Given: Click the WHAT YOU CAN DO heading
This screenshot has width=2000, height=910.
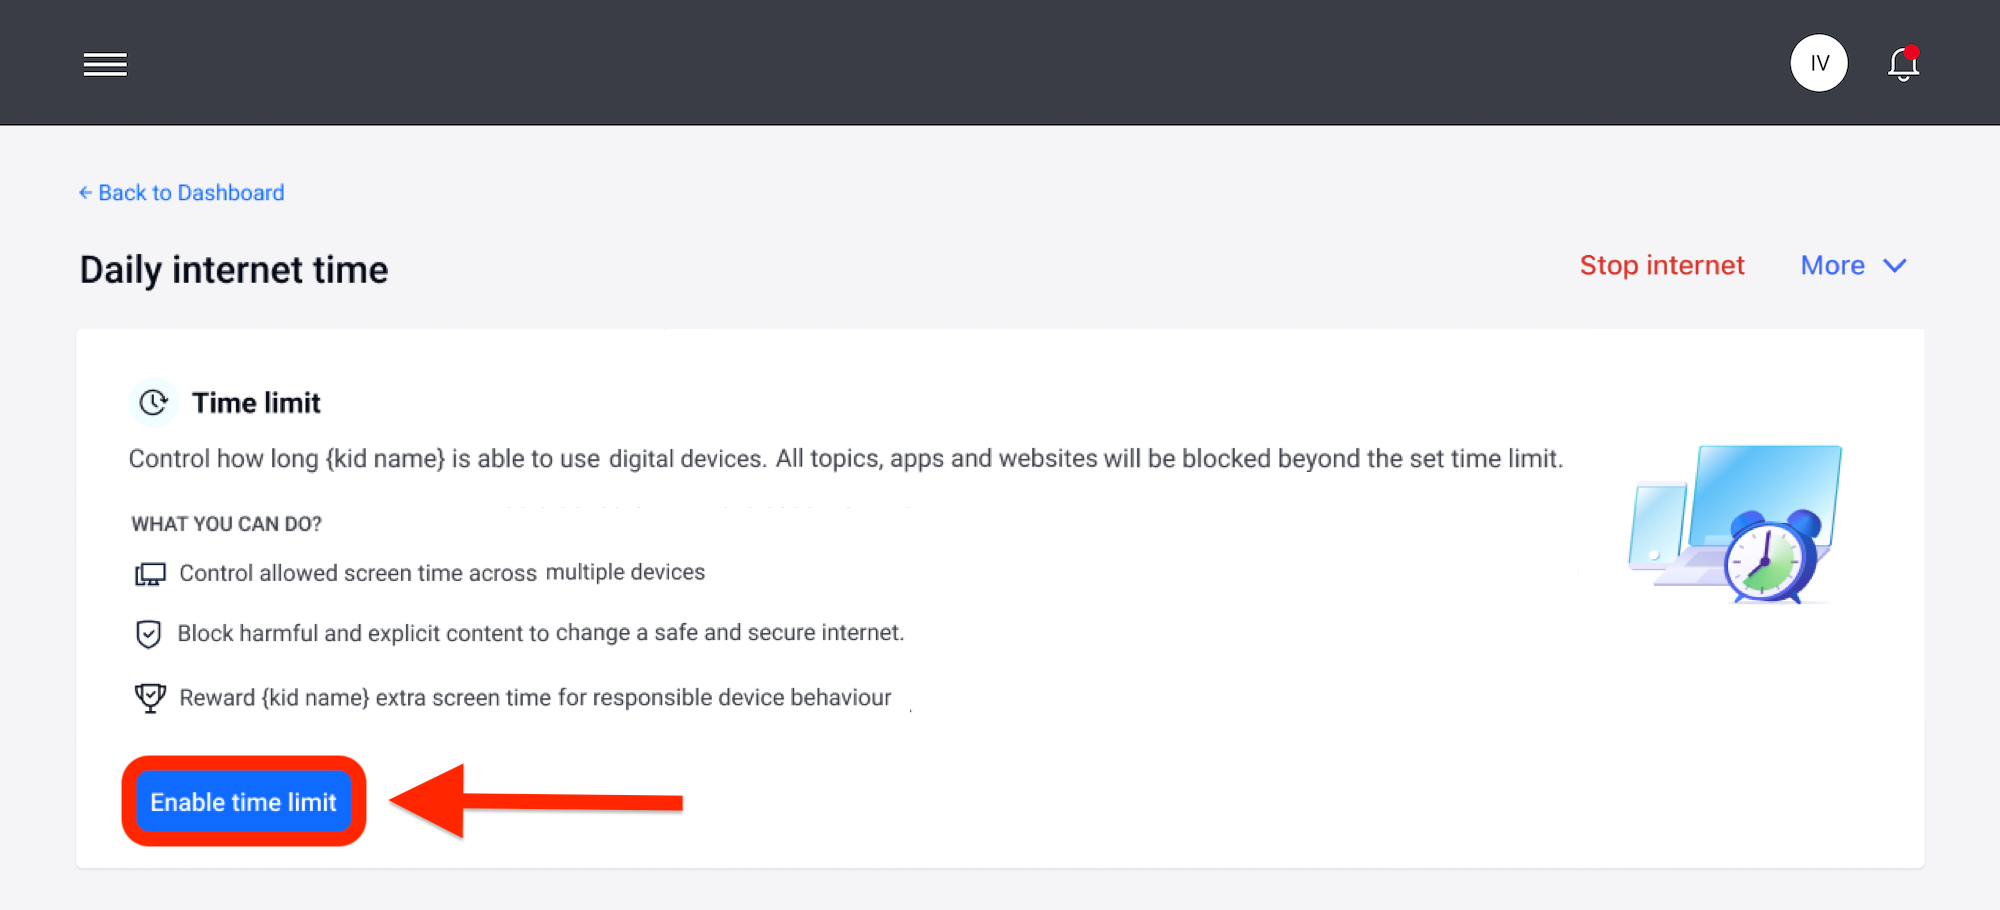Looking at the screenshot, I should 225,523.
